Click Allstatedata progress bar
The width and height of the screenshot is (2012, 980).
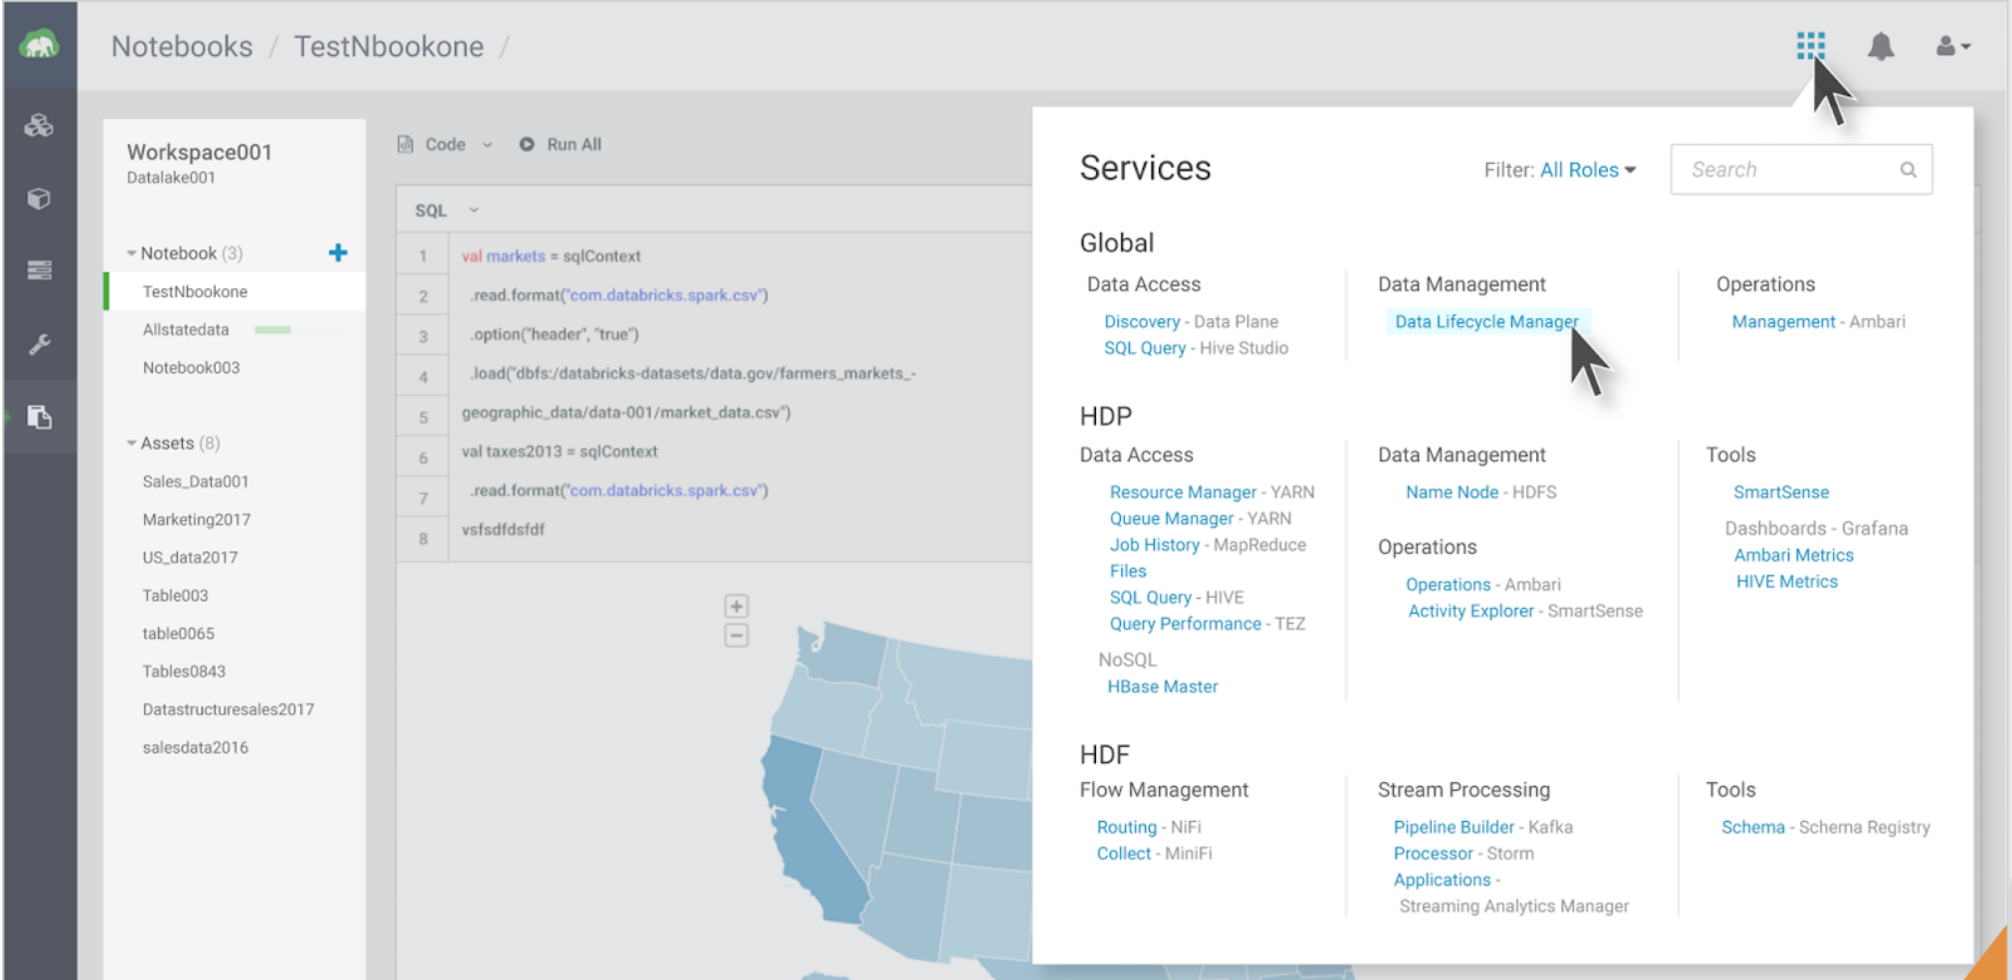pyautogui.click(x=297, y=329)
